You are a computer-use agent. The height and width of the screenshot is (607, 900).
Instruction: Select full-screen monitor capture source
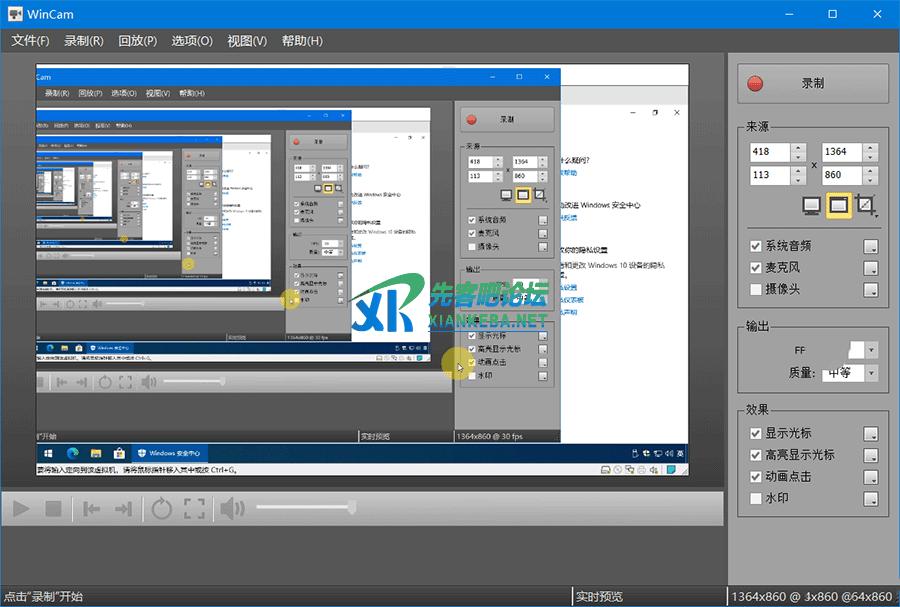pos(812,206)
